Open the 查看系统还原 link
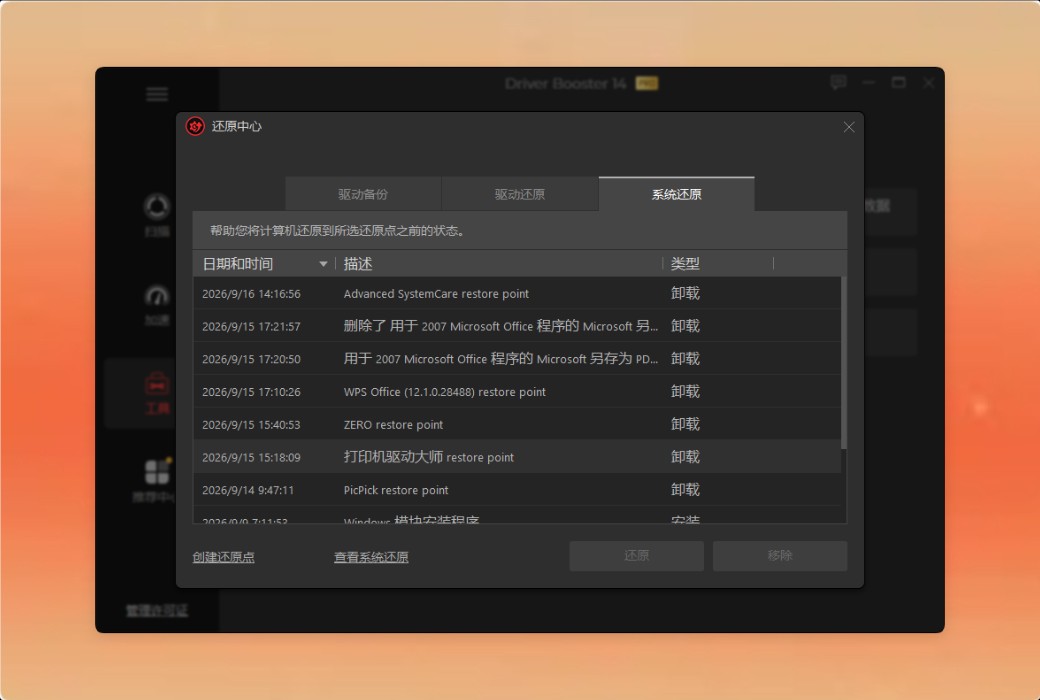This screenshot has width=1040, height=700. (x=371, y=557)
